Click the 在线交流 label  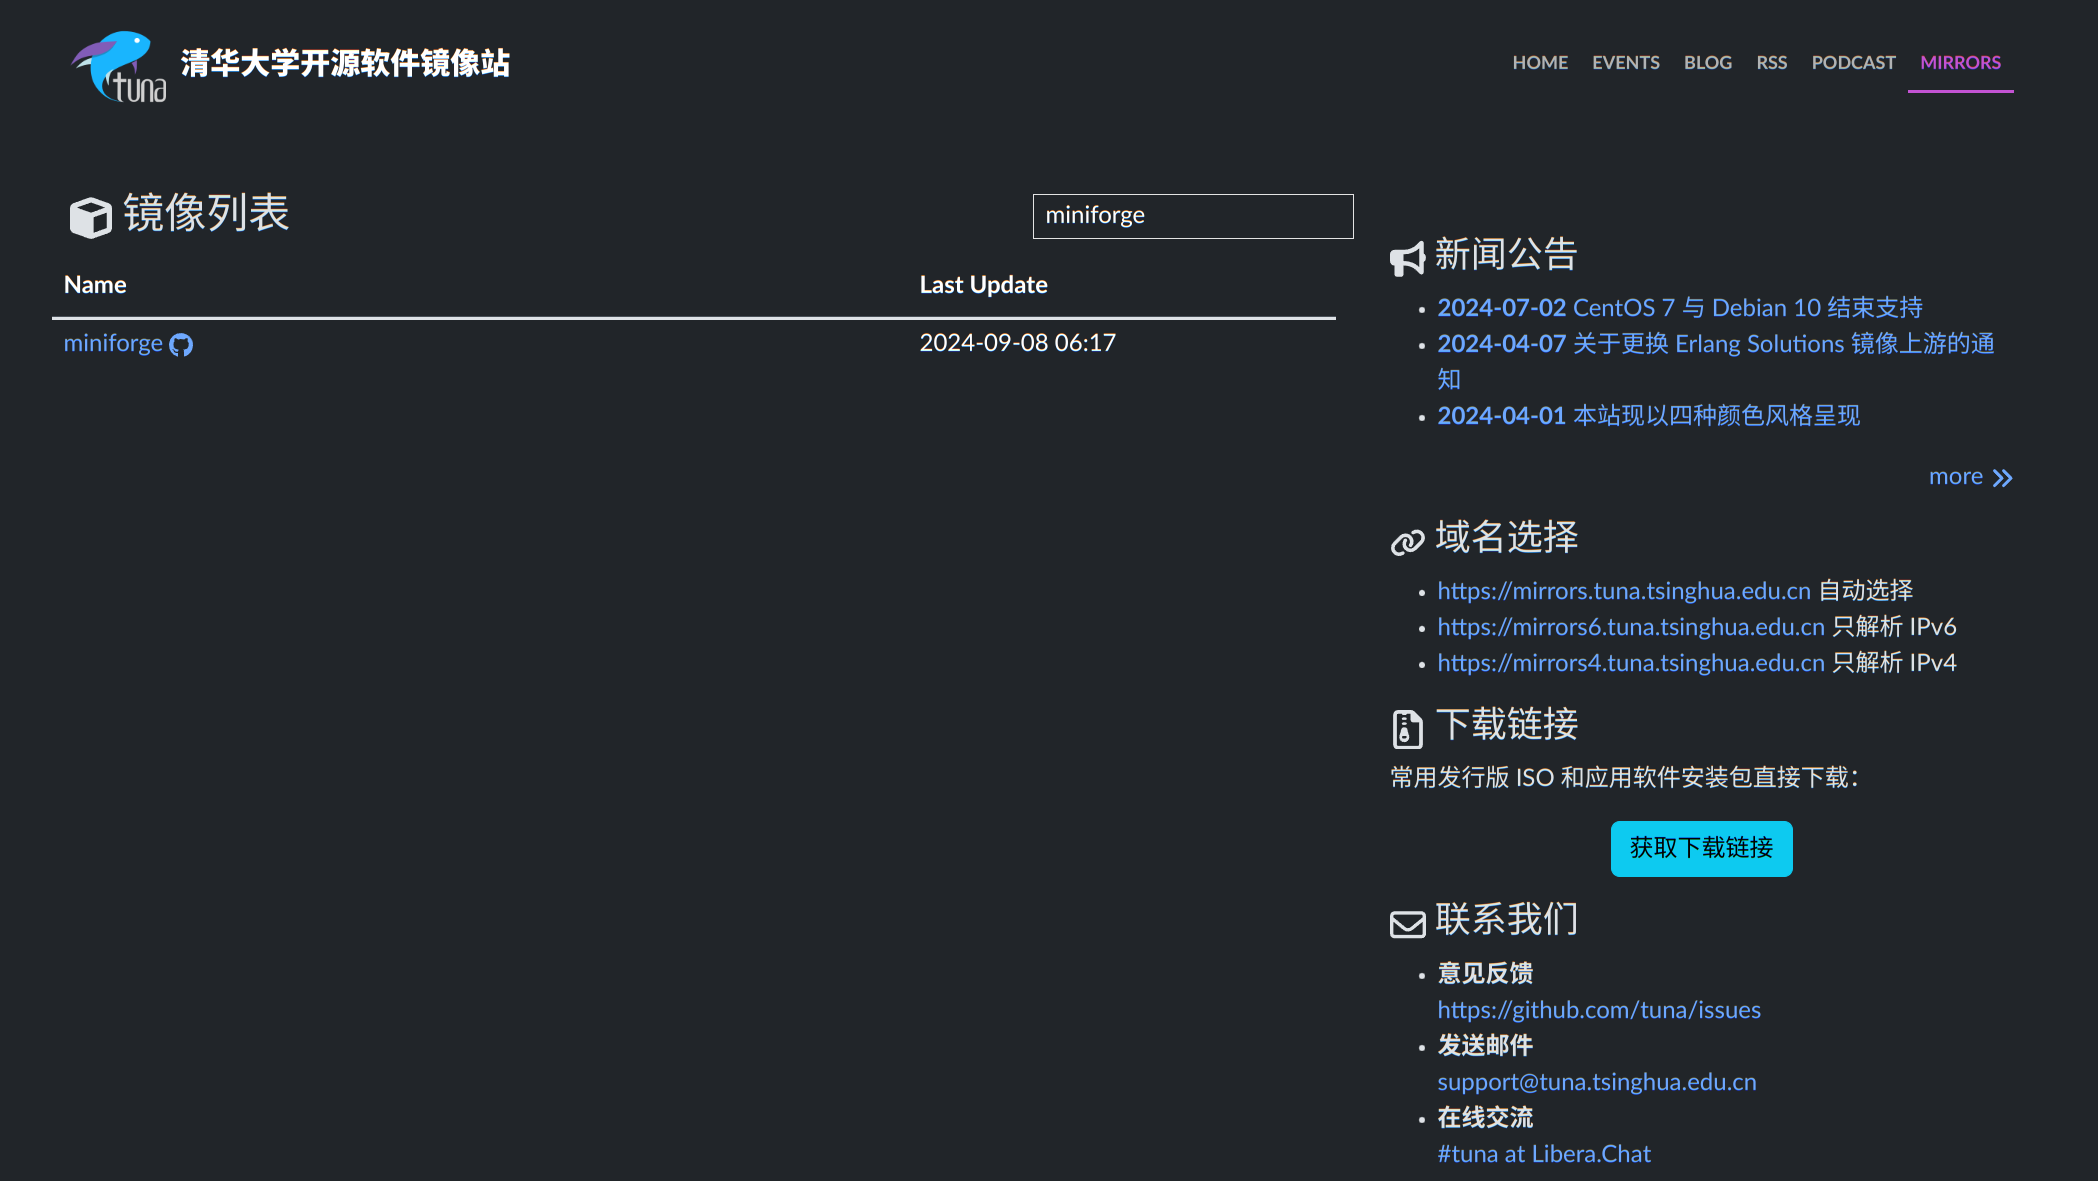pyautogui.click(x=1485, y=1117)
